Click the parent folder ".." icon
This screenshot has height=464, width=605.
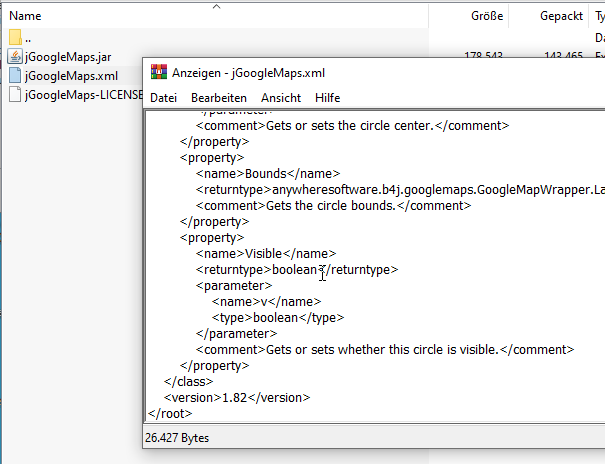click(14, 38)
